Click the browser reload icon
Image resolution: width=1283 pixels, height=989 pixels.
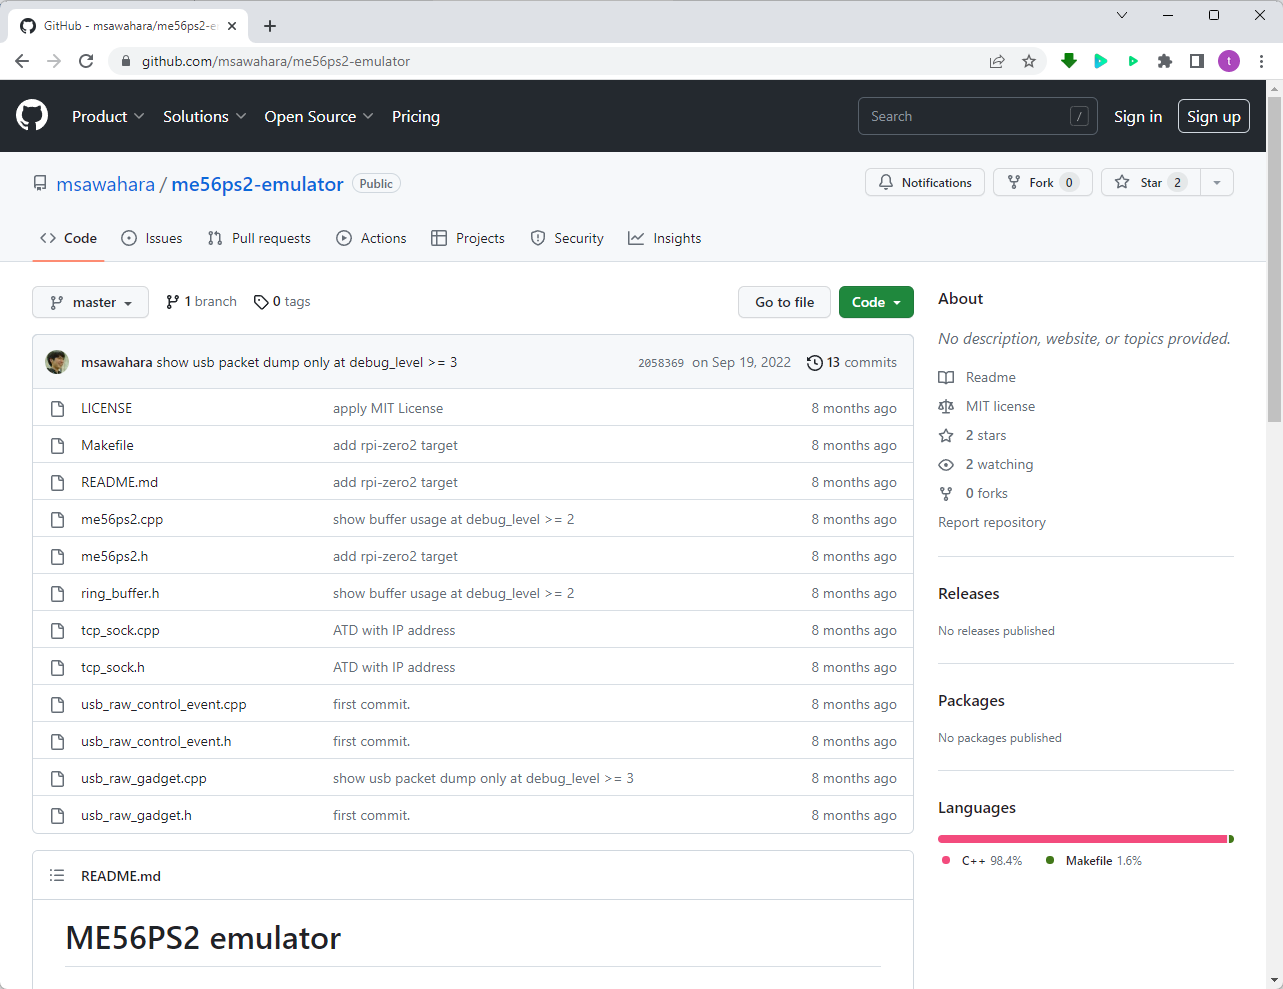click(86, 61)
